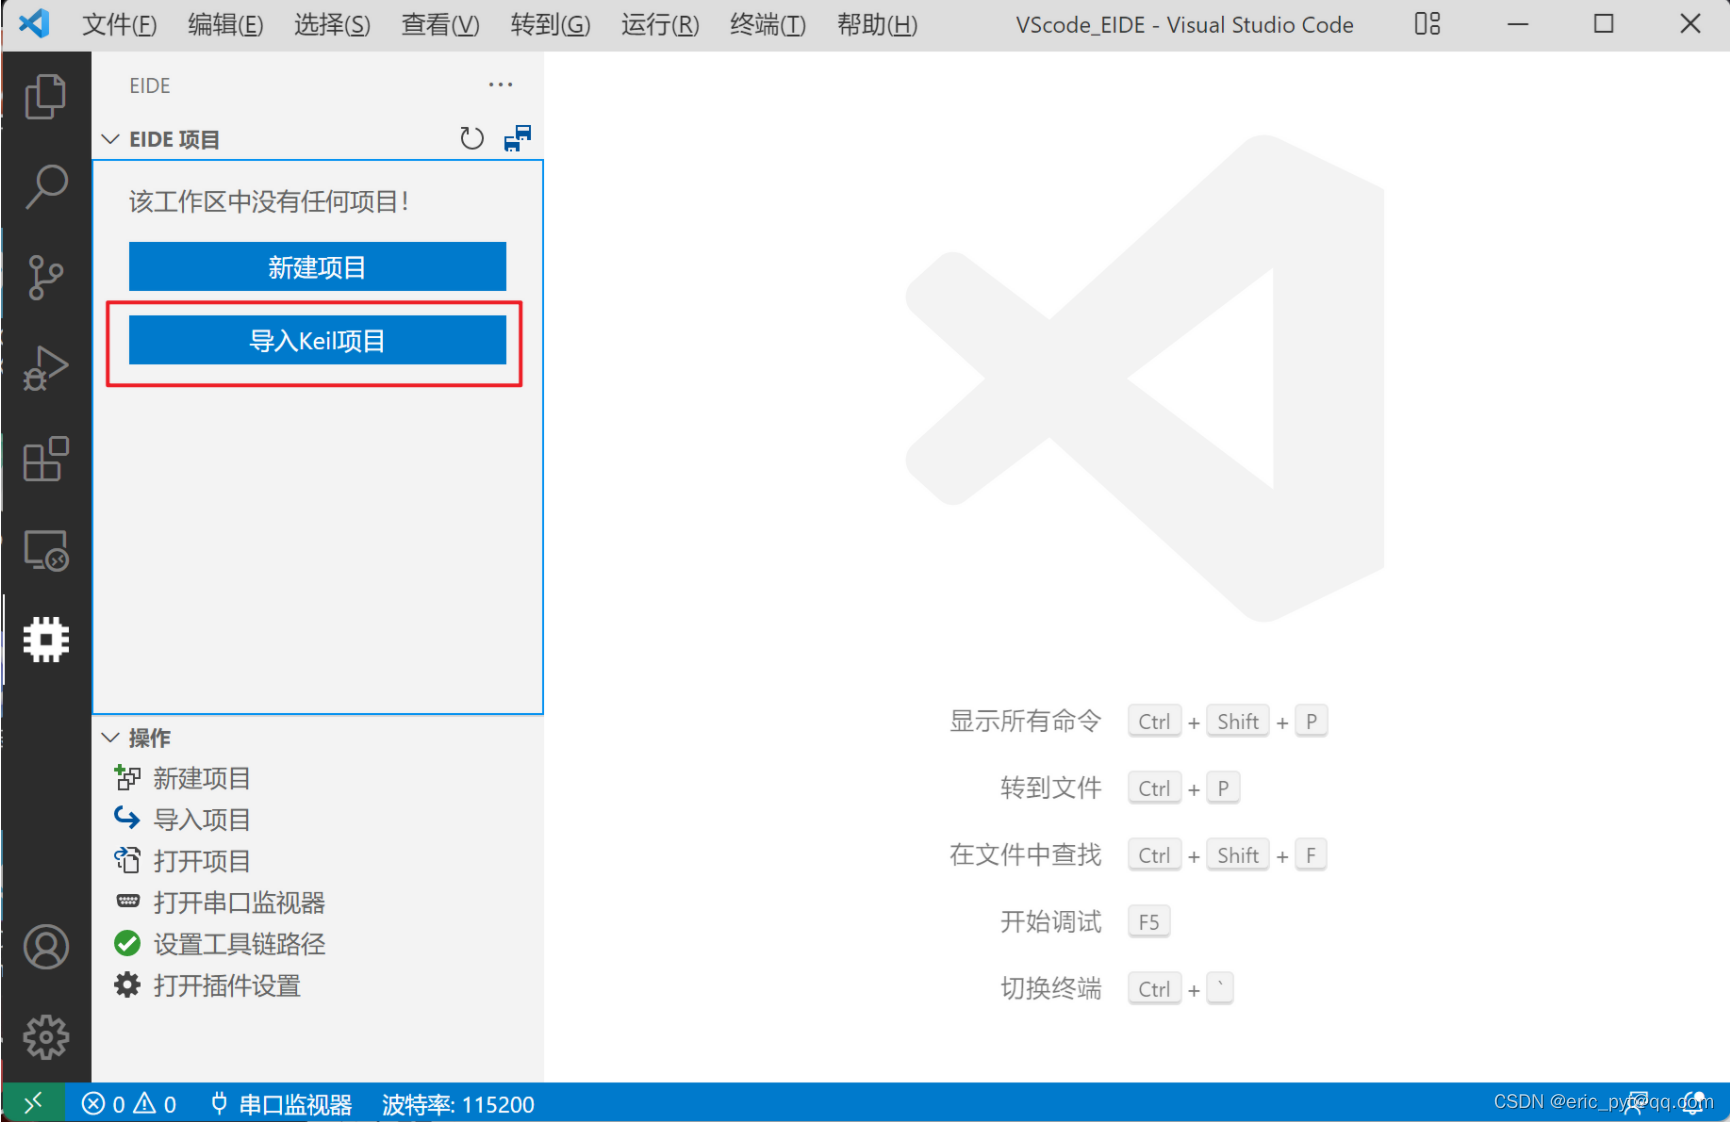Collapse the EIDE 项目 section
Screen dimensions: 1730x1122
(111, 139)
